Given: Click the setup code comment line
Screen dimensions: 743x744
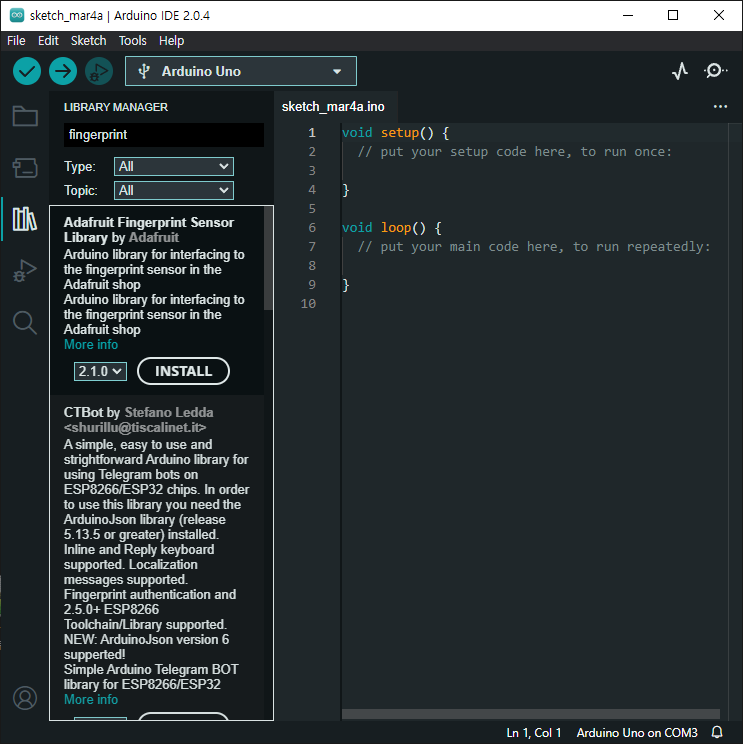Looking at the screenshot, I should (515, 152).
